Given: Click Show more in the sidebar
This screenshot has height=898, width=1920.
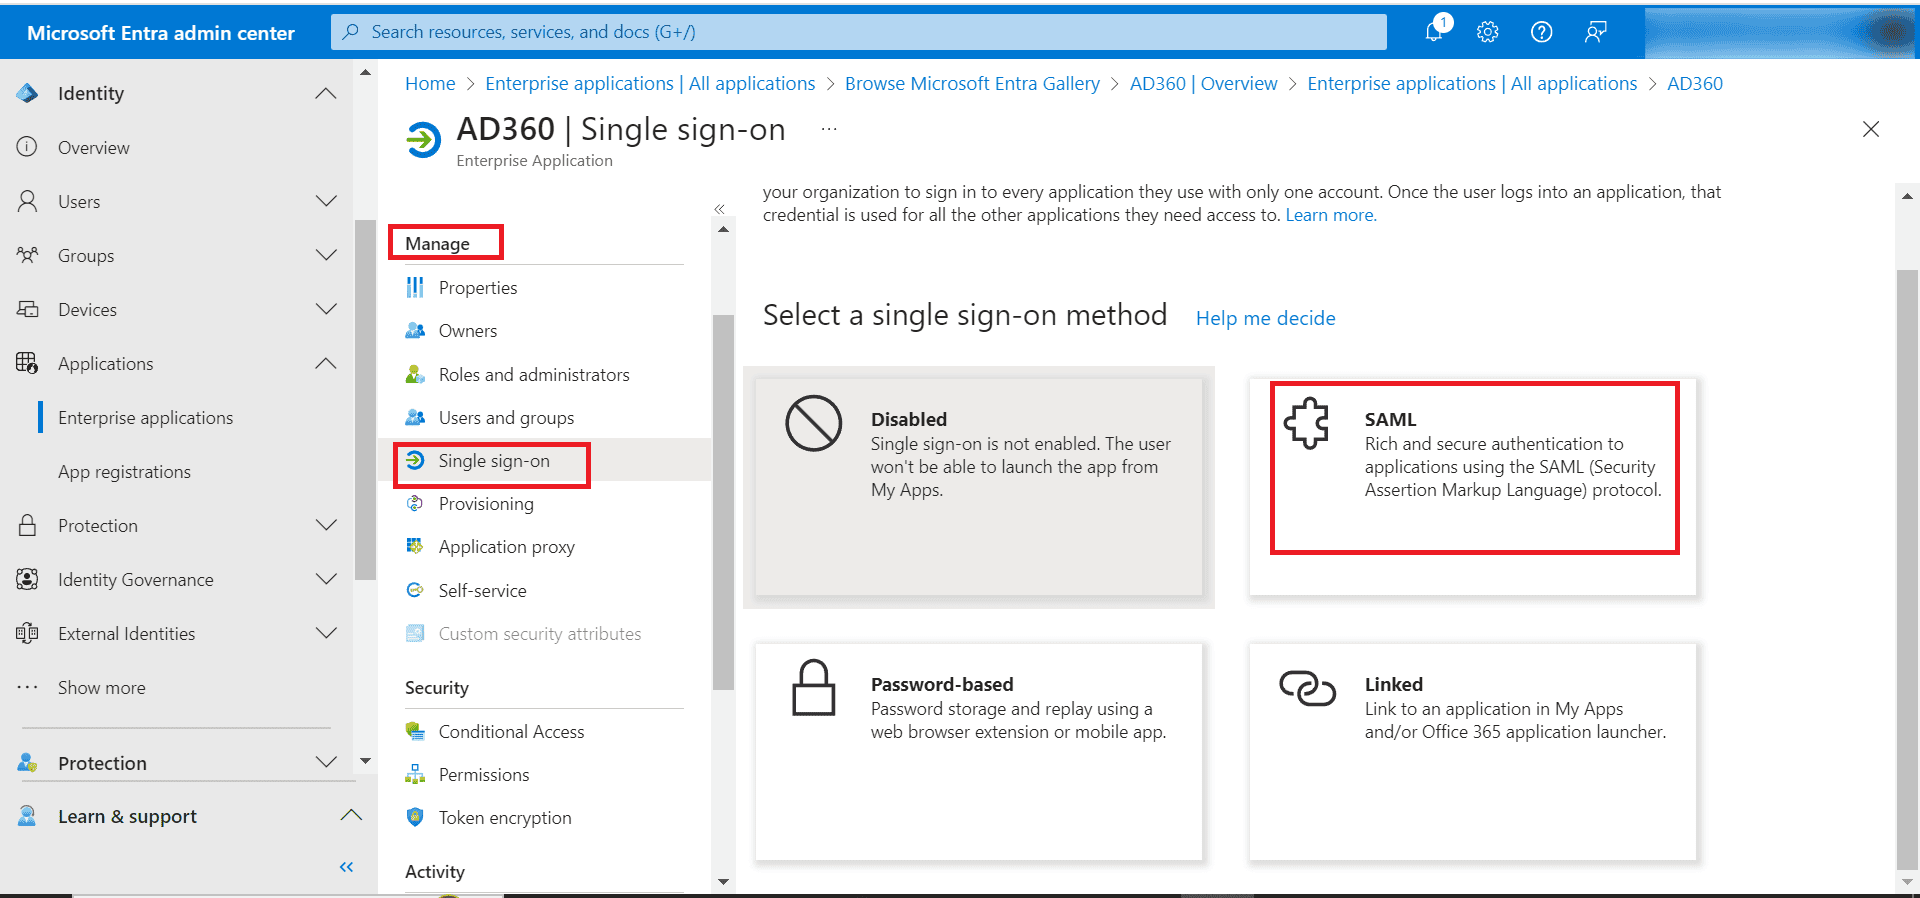Looking at the screenshot, I should tap(100, 687).
